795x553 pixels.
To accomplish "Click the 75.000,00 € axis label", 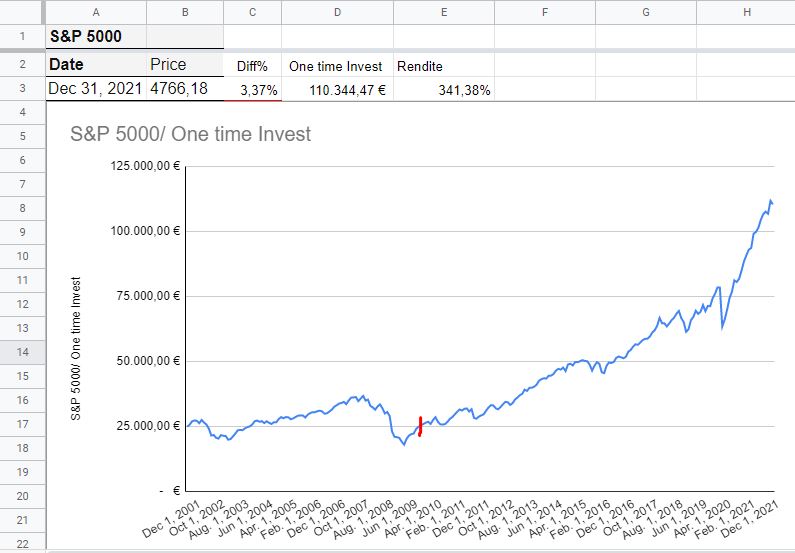I will tap(149, 296).
